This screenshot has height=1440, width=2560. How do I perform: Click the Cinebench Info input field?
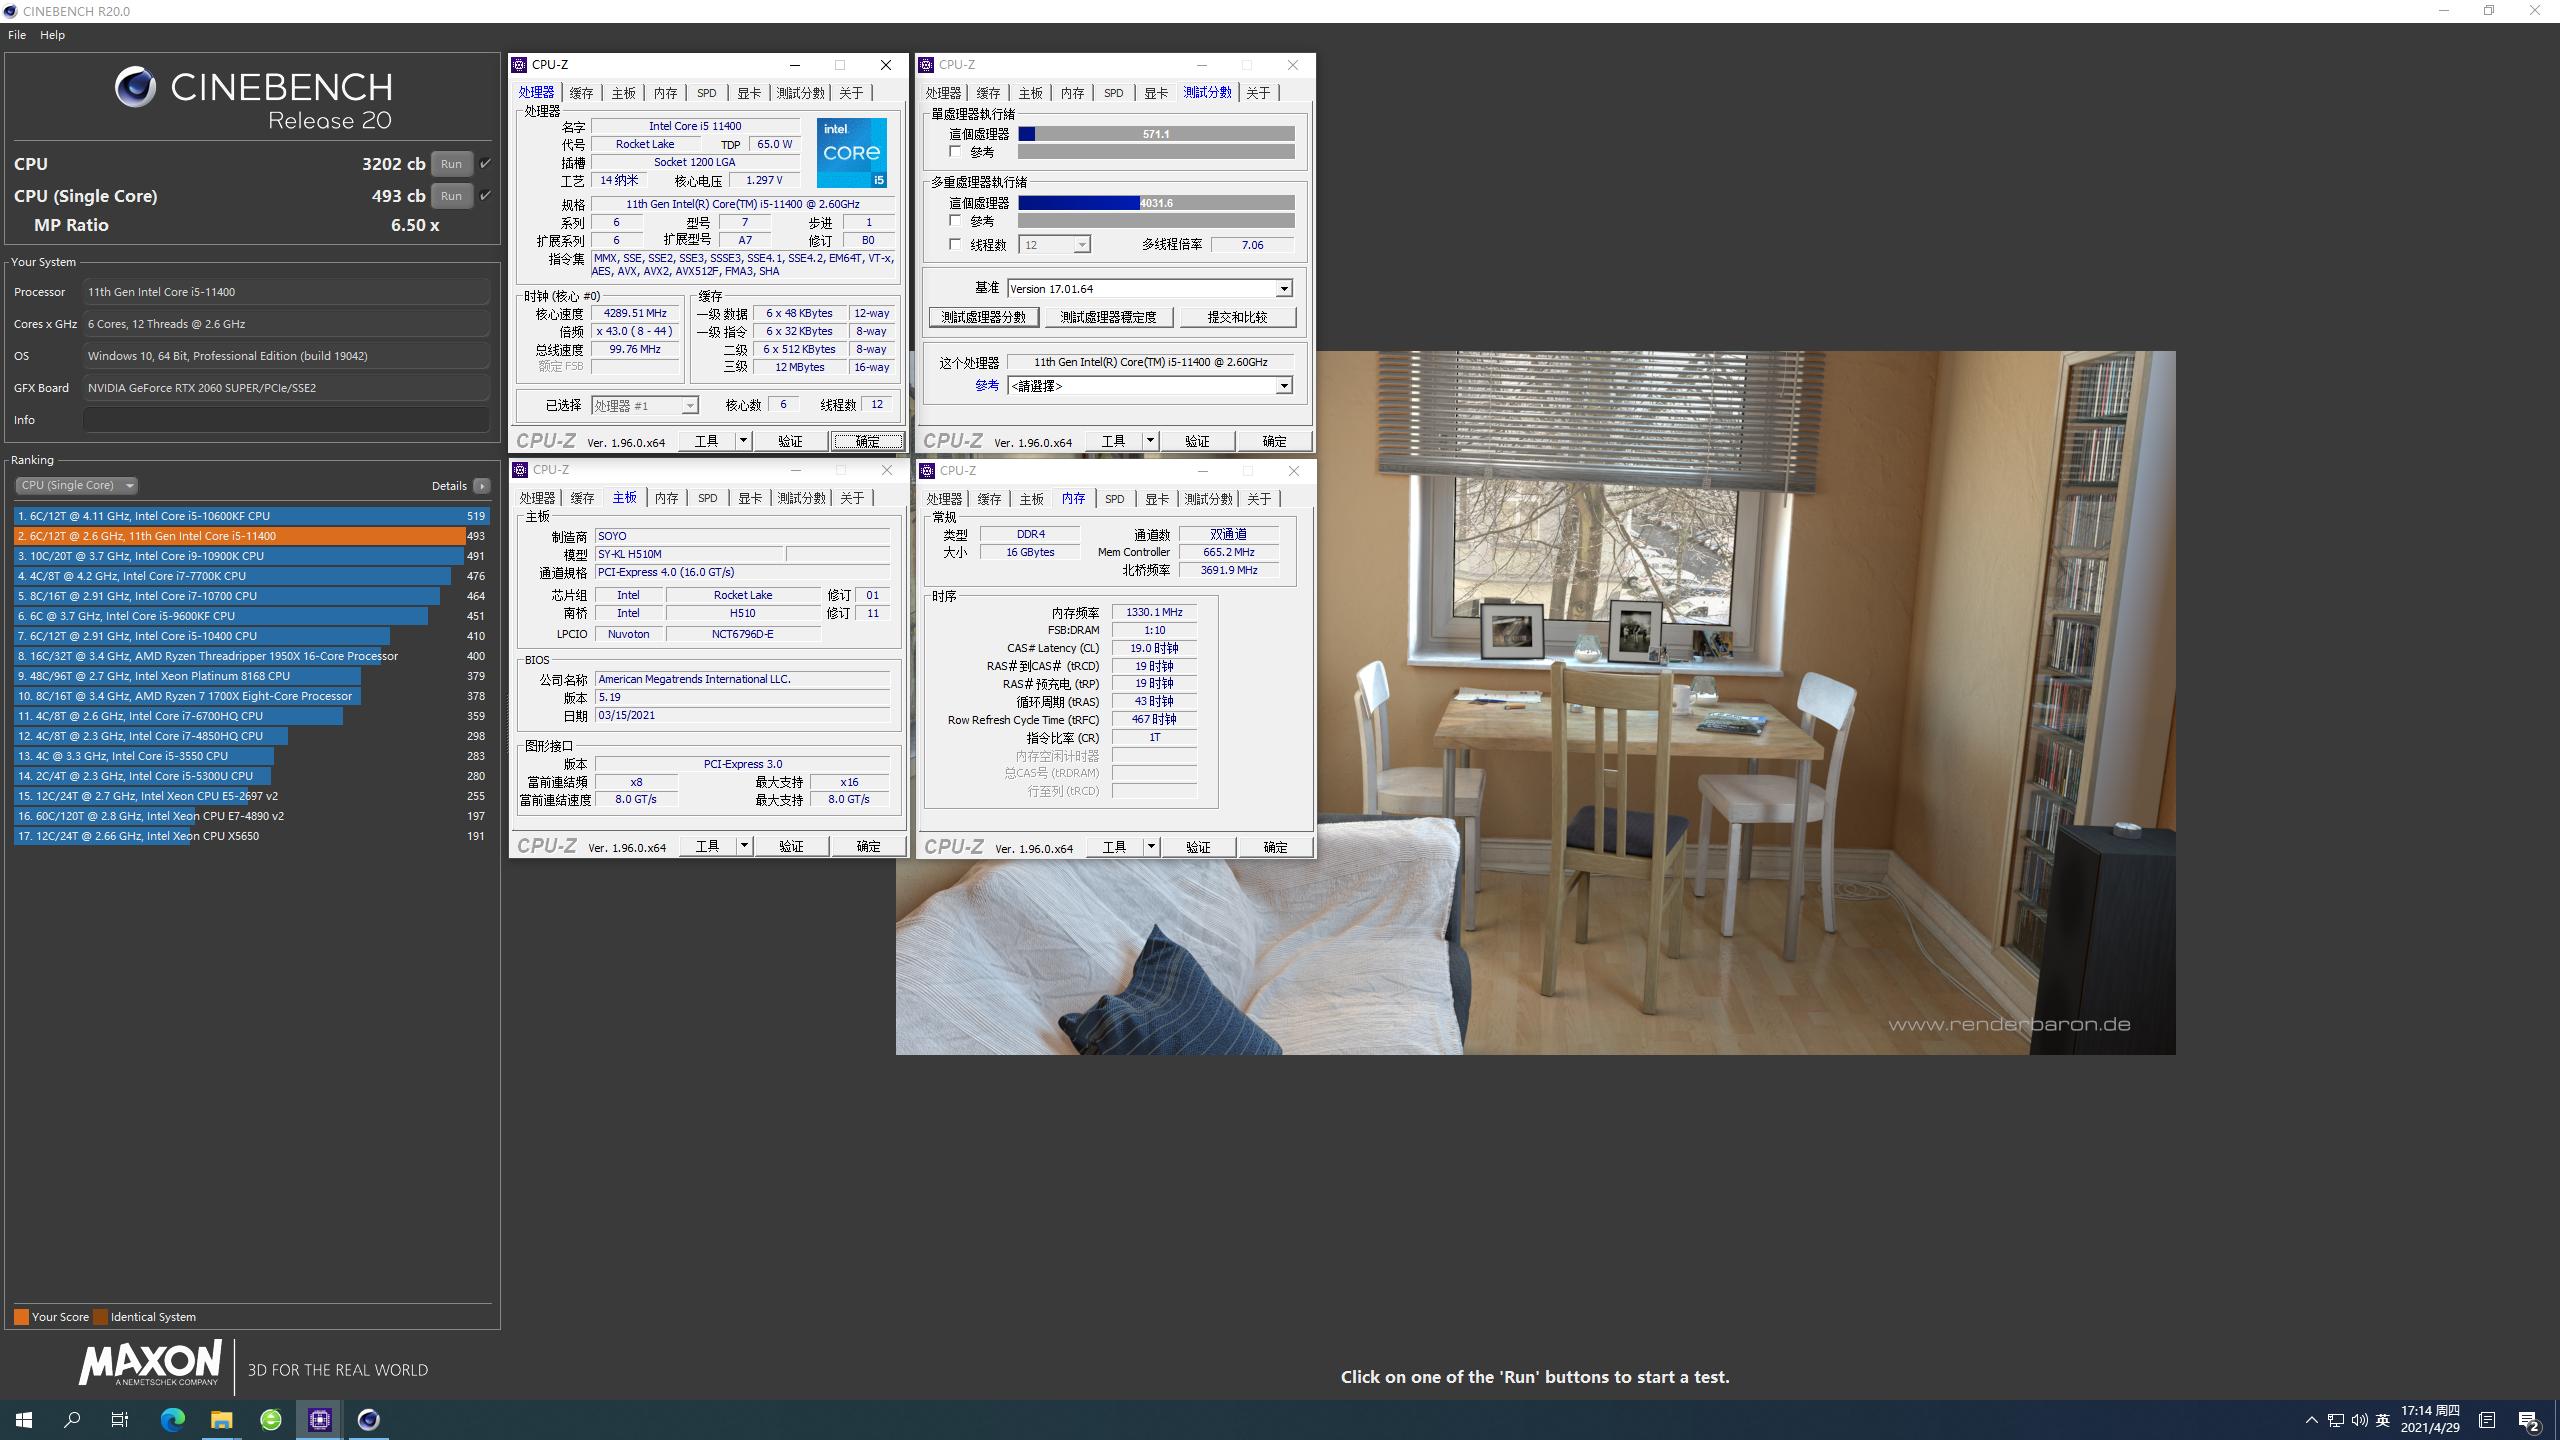tap(286, 420)
